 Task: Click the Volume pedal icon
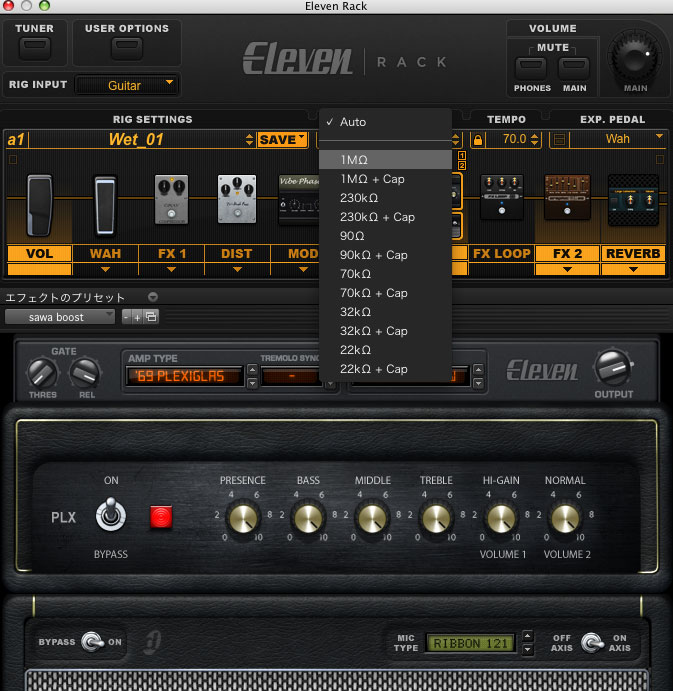(x=39, y=205)
